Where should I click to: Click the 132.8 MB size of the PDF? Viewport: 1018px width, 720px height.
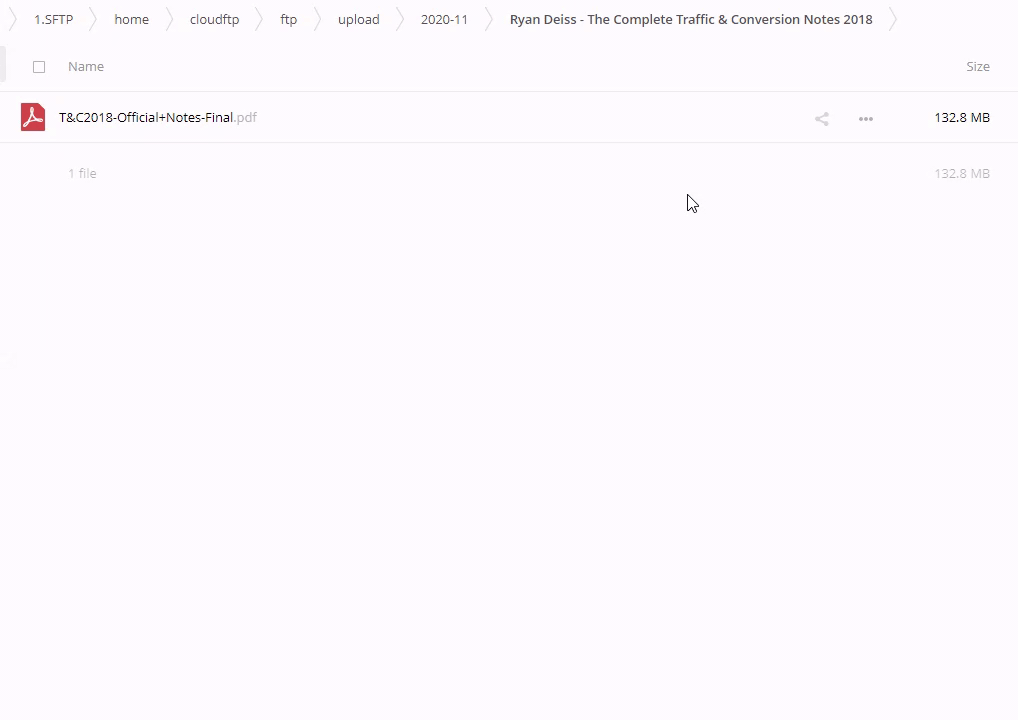click(961, 117)
